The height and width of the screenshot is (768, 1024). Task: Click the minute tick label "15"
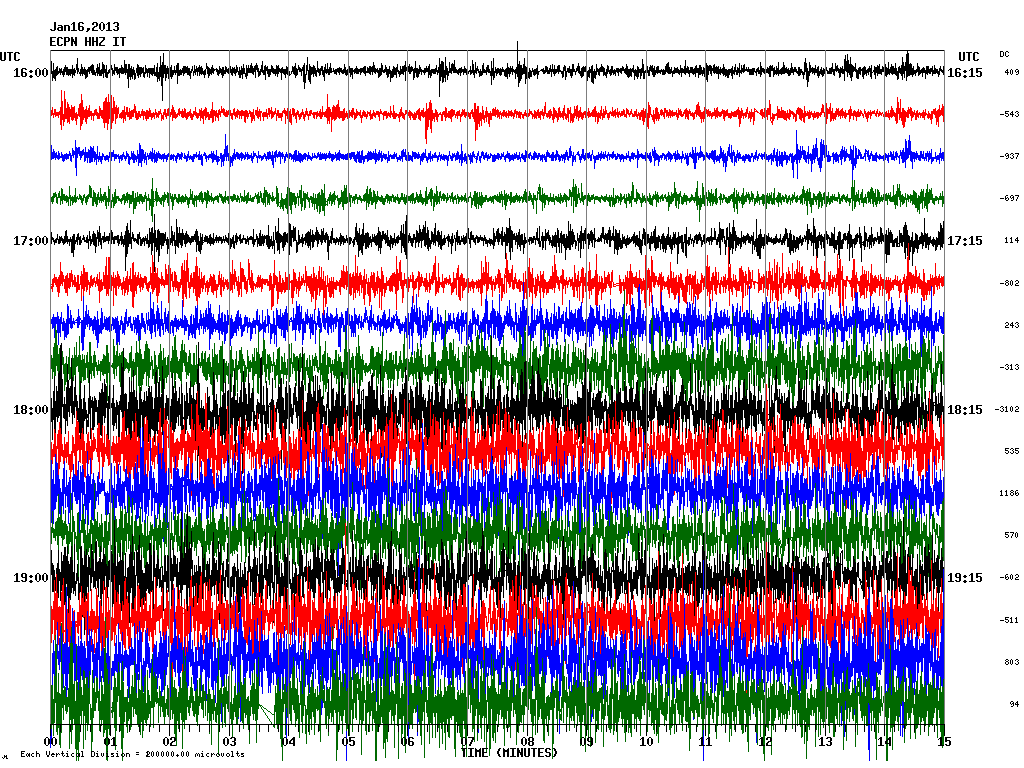click(x=944, y=742)
